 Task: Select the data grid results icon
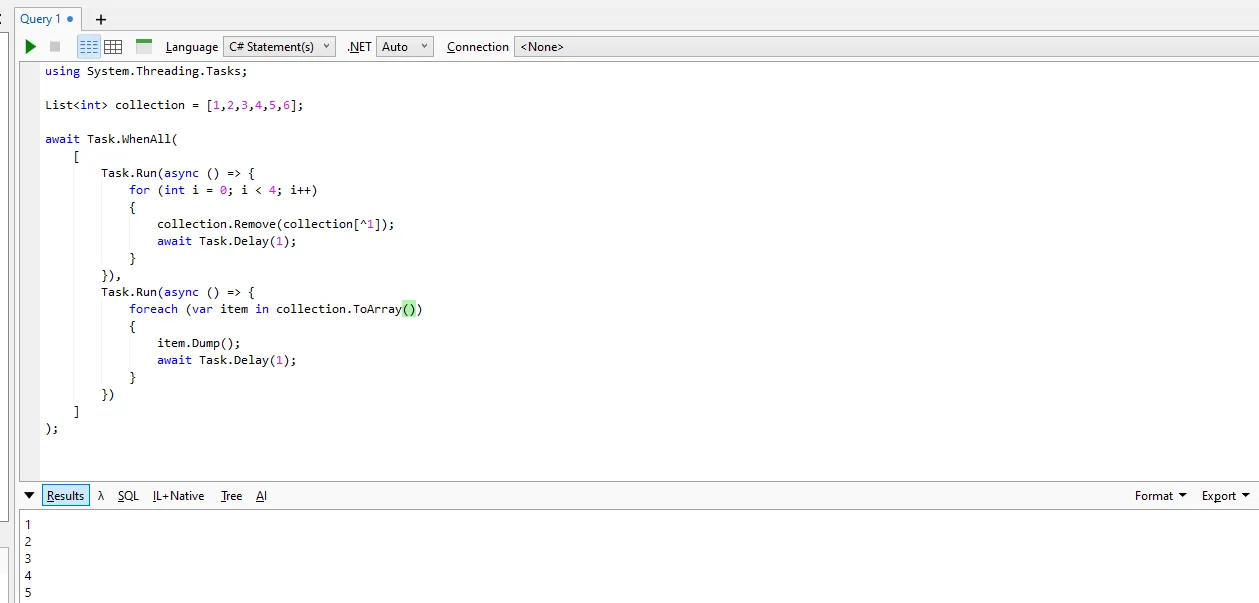(x=113, y=46)
